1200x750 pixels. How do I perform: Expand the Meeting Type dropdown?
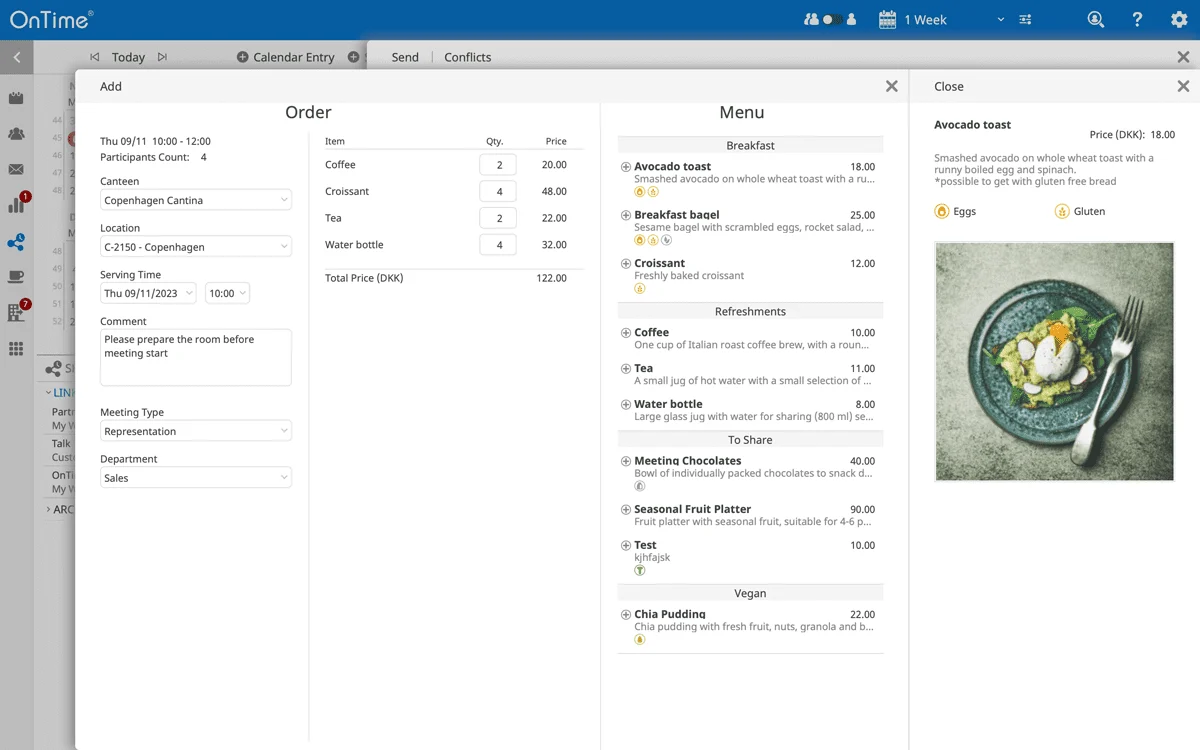click(196, 431)
